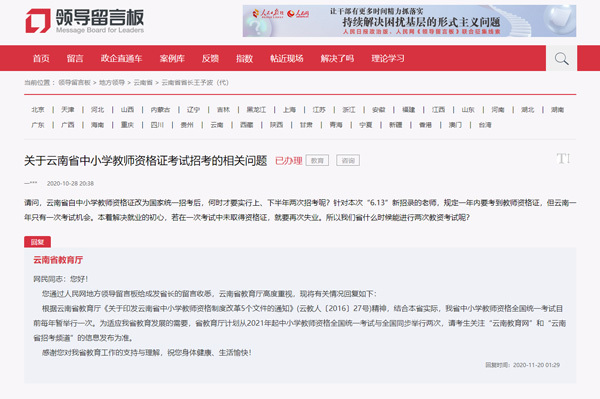Select 江苏 in the province list

click(319, 110)
